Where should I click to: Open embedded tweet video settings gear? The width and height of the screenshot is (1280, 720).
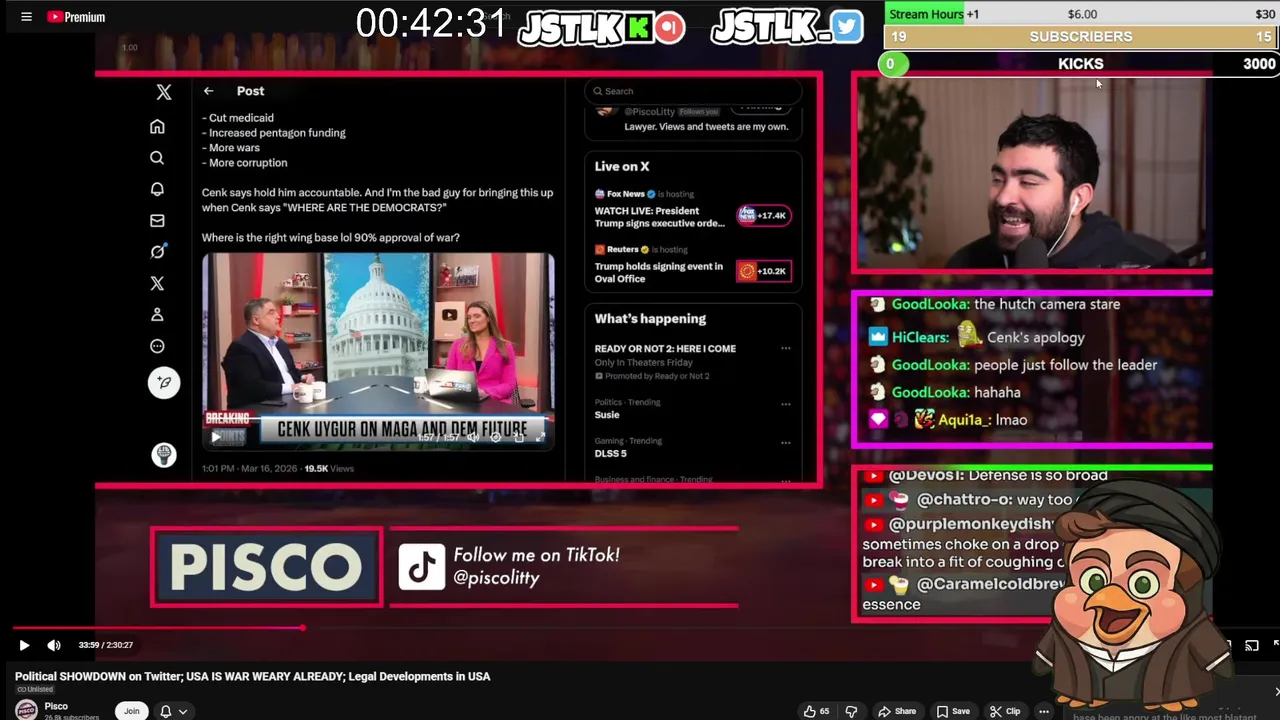point(496,437)
